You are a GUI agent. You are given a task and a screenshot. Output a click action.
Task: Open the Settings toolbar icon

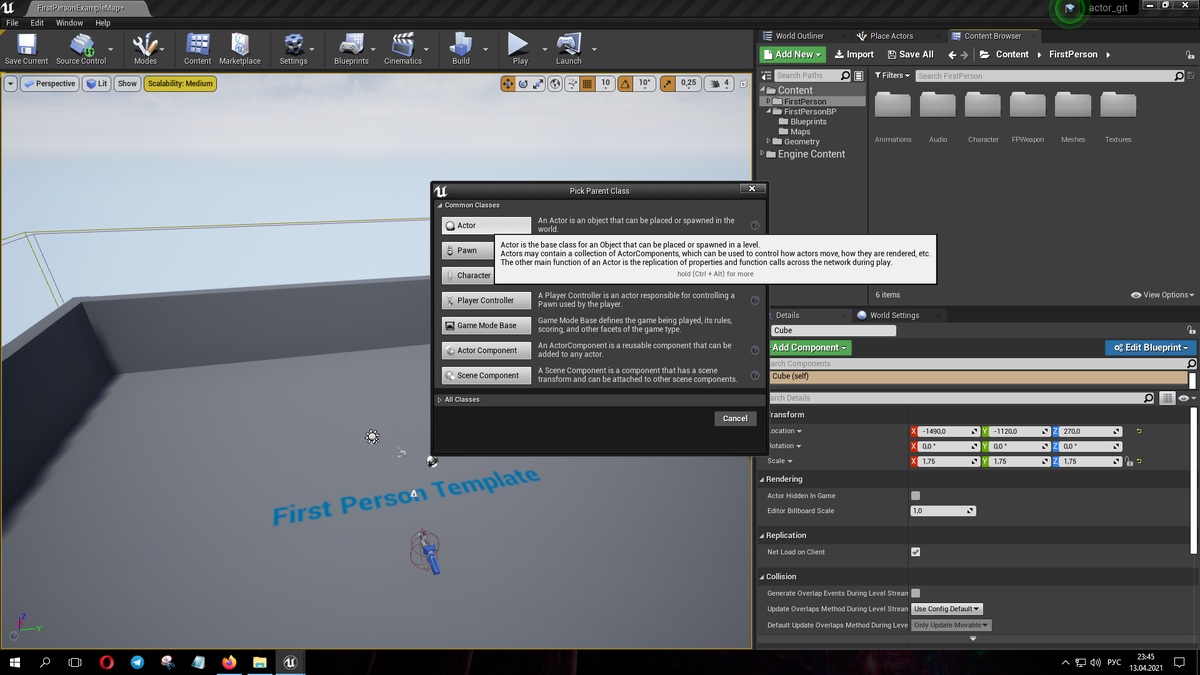click(294, 48)
